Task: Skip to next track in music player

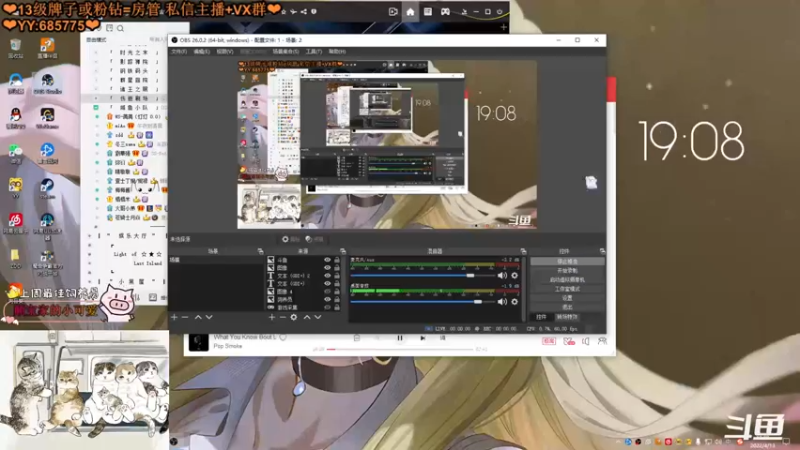Action: [422, 338]
